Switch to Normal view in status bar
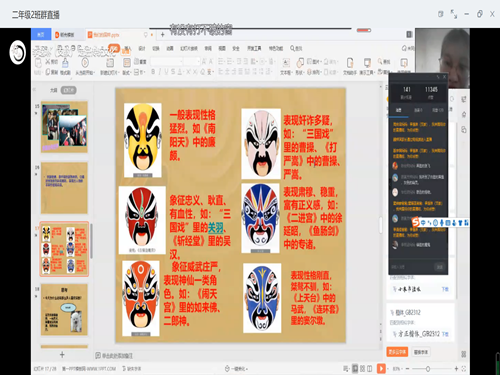 point(355,369)
